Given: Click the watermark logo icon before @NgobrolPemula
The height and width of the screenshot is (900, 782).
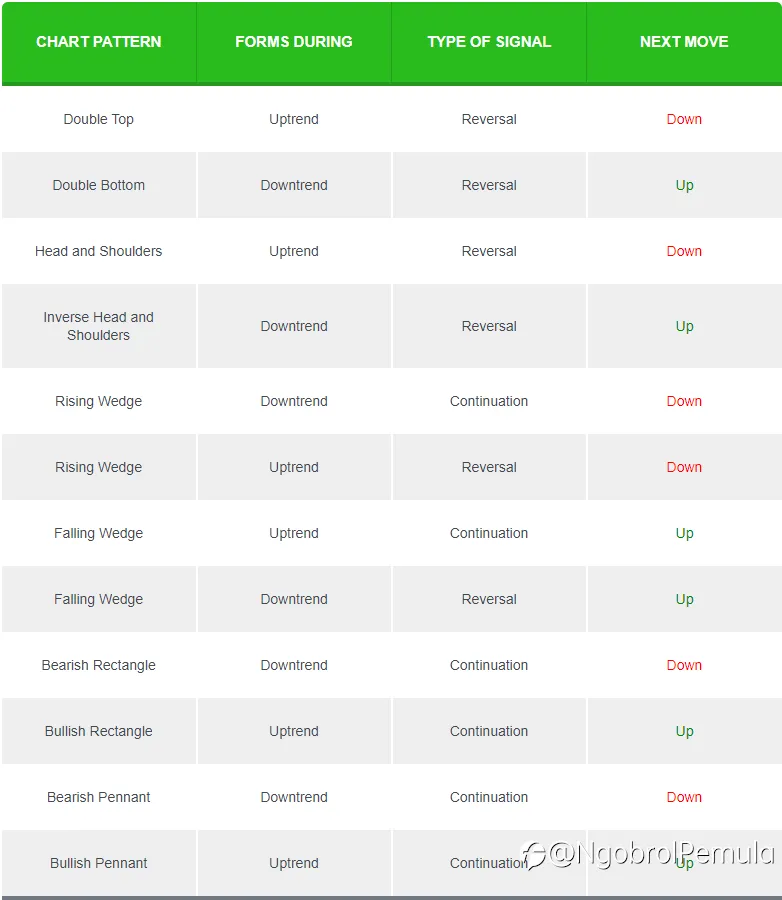Looking at the screenshot, I should point(533,855).
